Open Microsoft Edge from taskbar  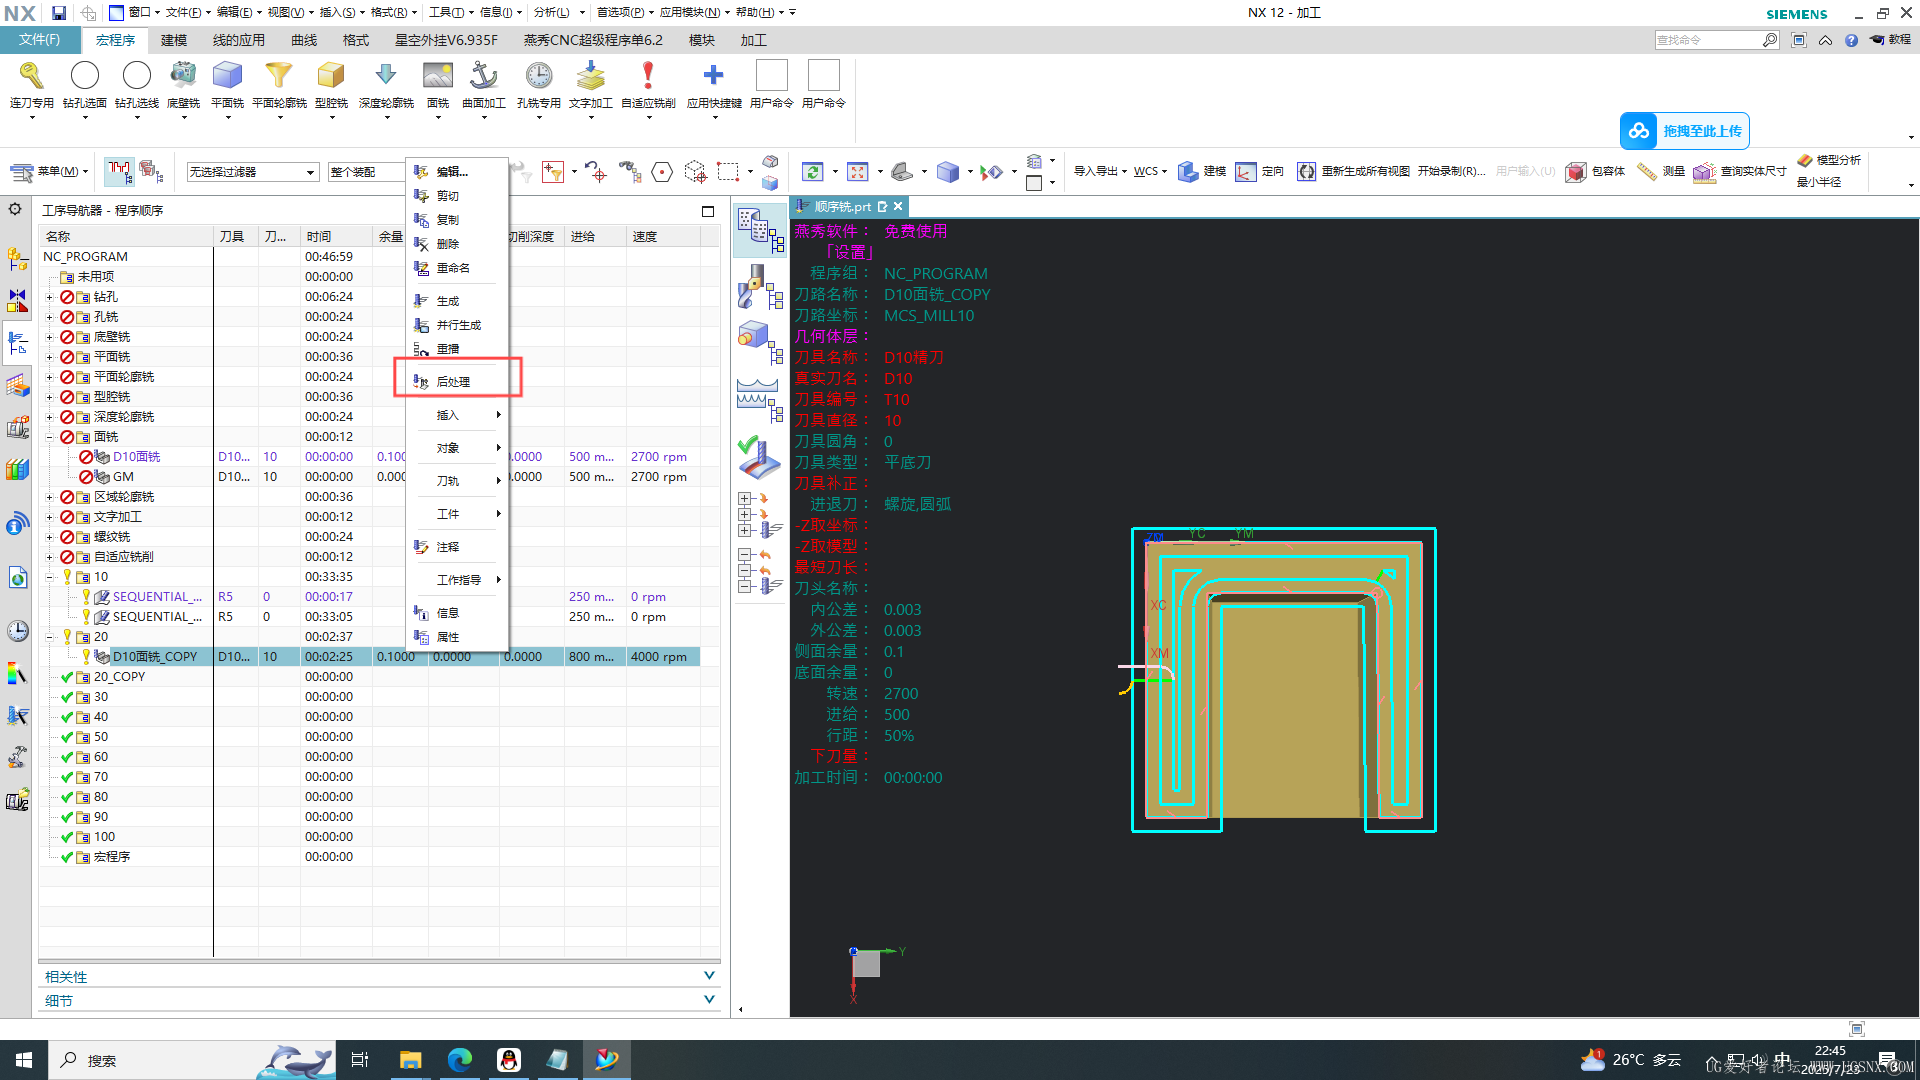pos(459,1060)
